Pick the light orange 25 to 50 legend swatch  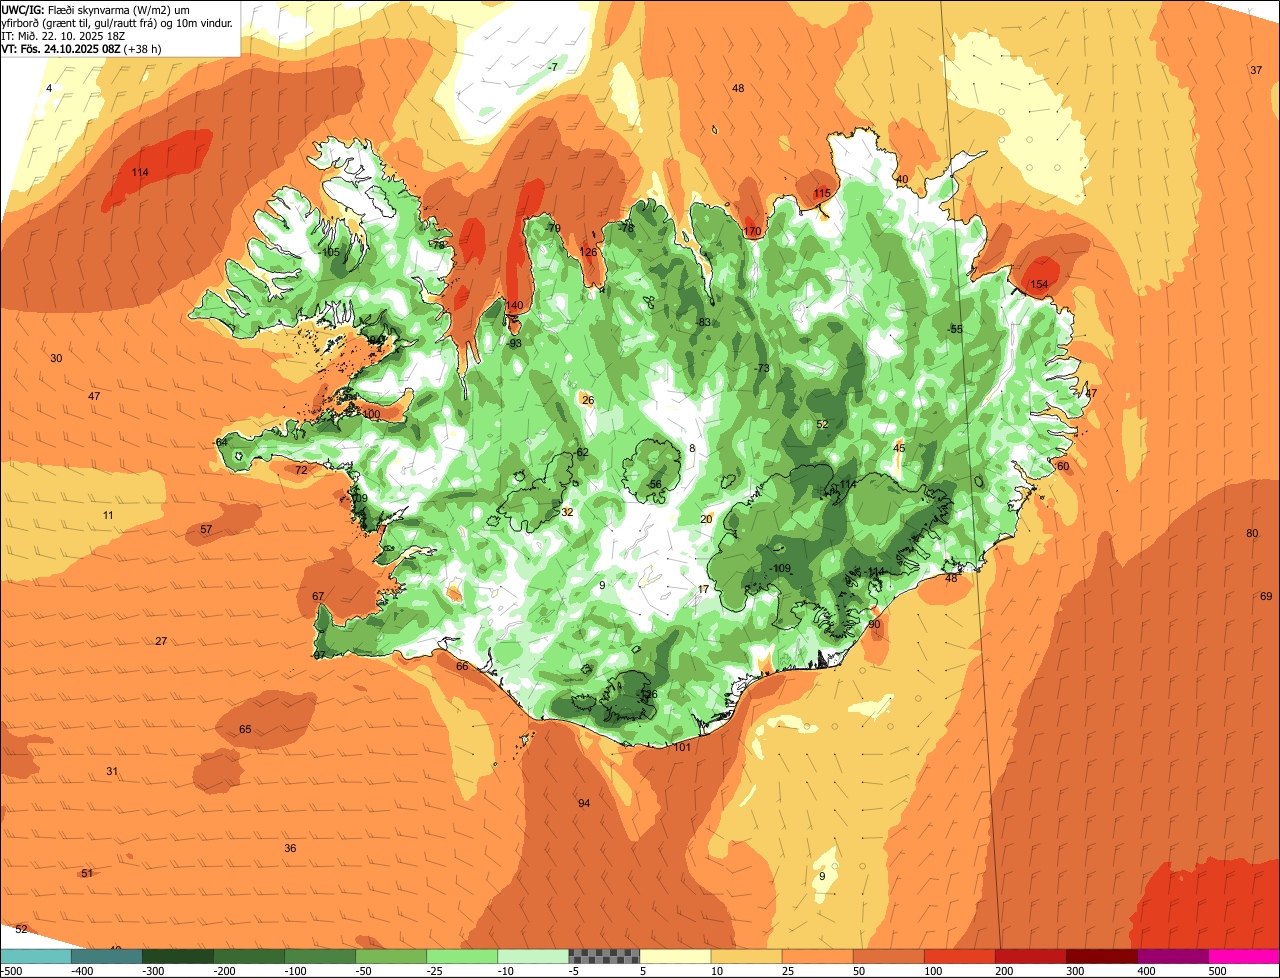click(x=817, y=956)
